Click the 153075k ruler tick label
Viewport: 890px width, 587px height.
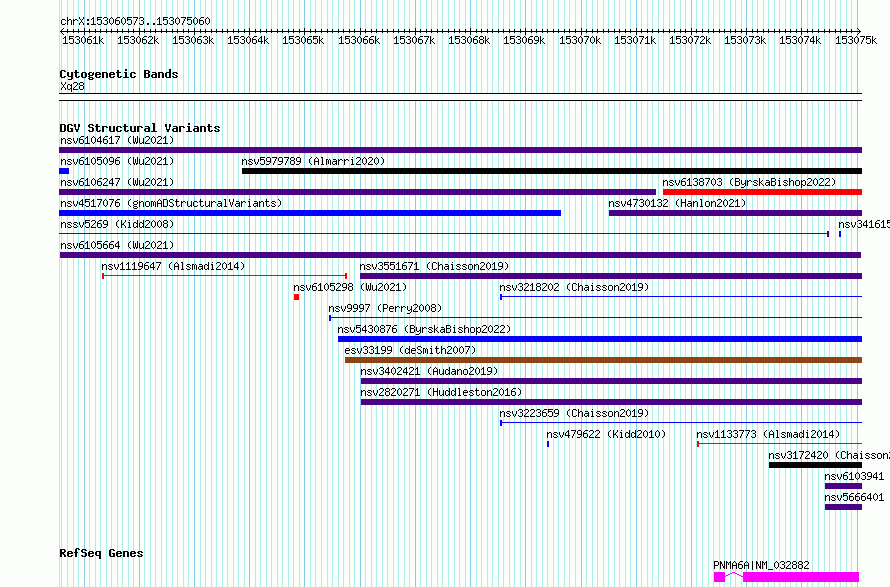point(856,40)
